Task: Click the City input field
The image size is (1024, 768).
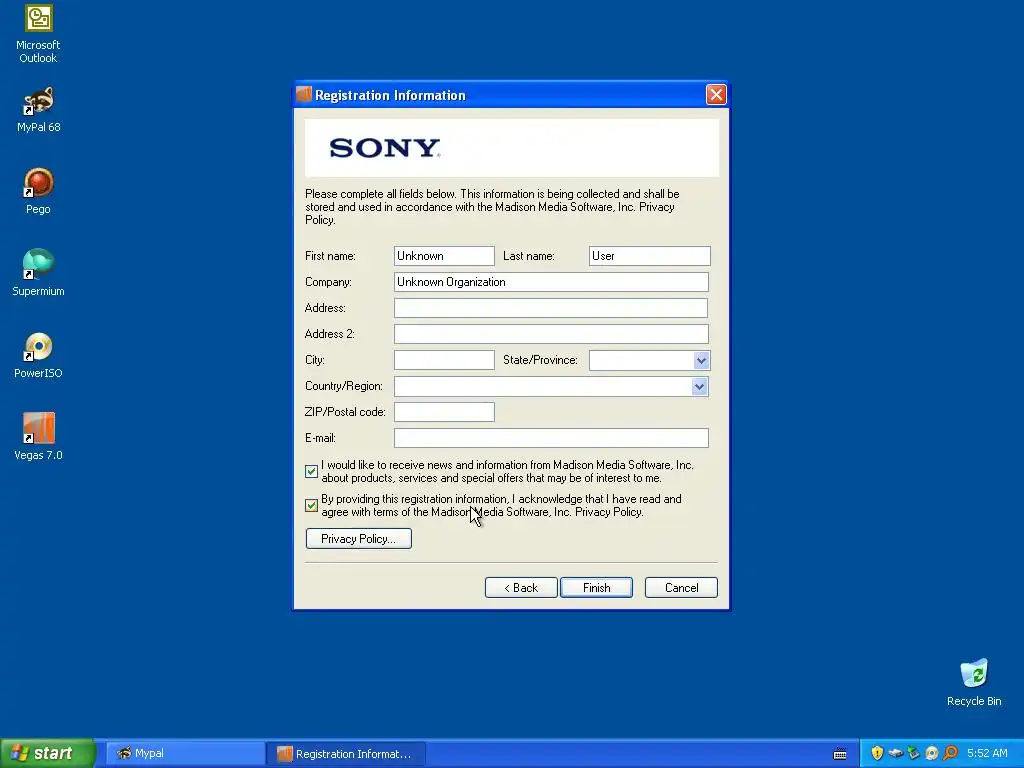Action: coord(444,360)
